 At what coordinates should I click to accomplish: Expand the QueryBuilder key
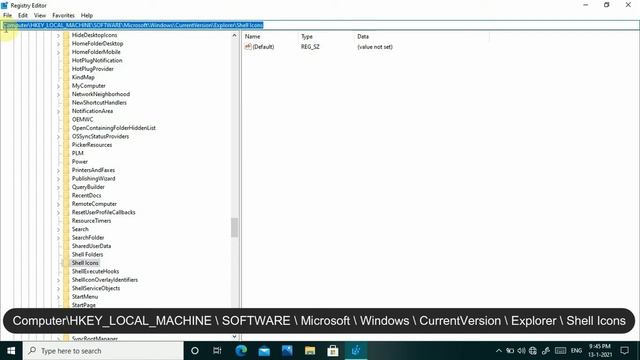[58, 187]
